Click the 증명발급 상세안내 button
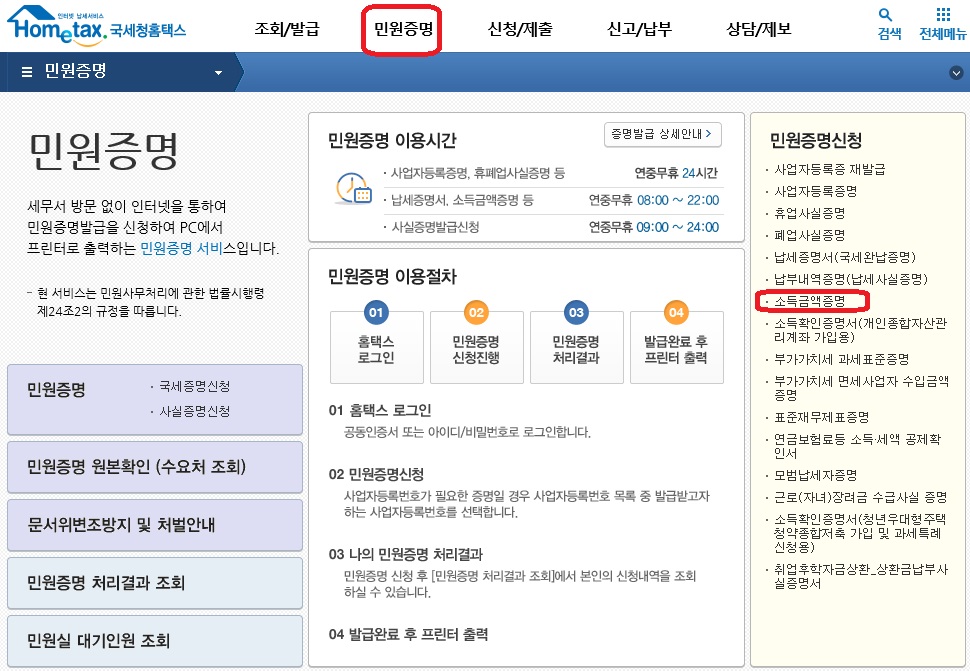970x671 pixels. point(663,134)
